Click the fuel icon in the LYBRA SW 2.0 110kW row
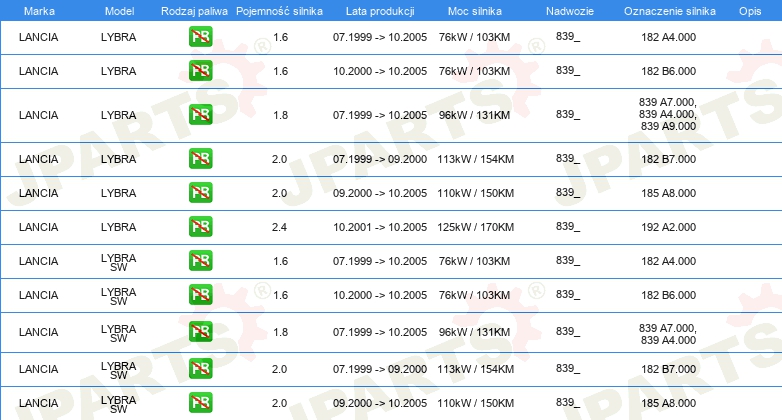This screenshot has width=782, height=420. [x=200, y=402]
